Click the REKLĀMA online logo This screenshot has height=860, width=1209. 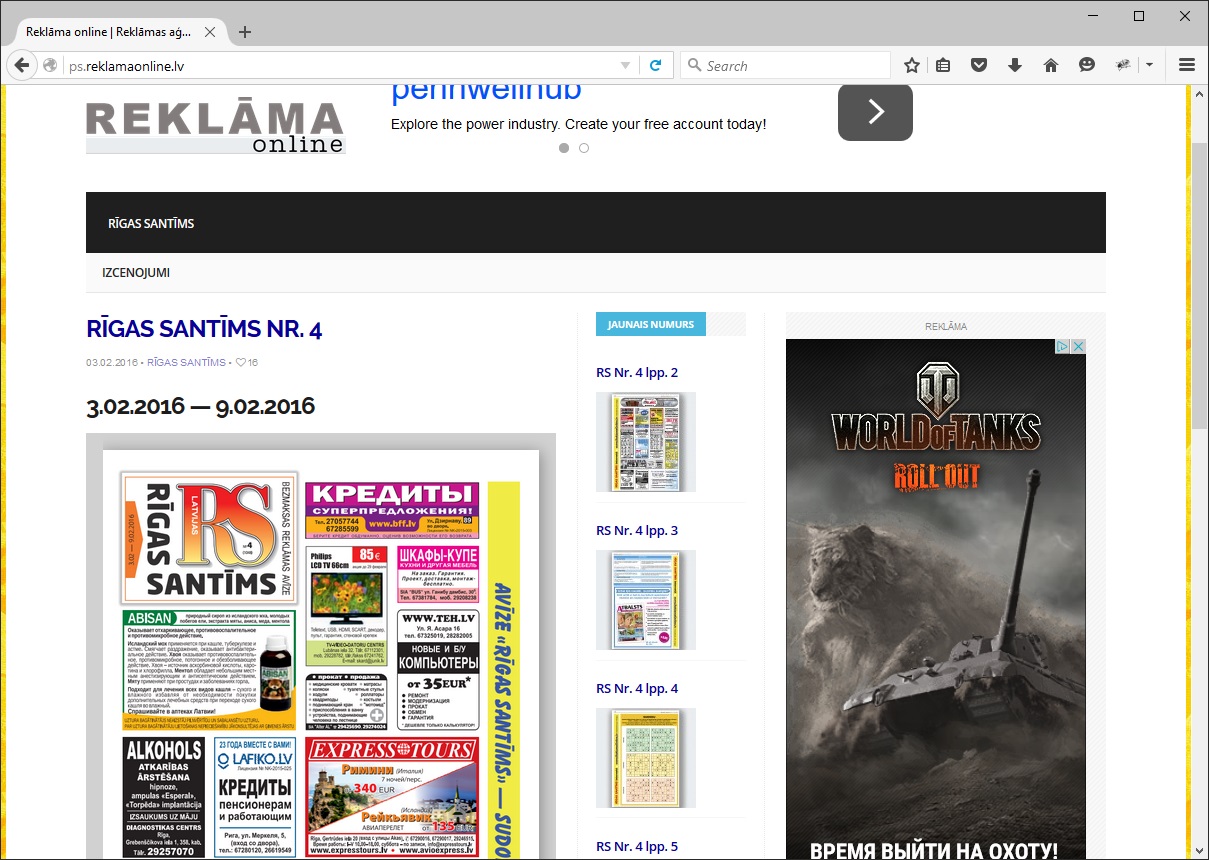[215, 126]
